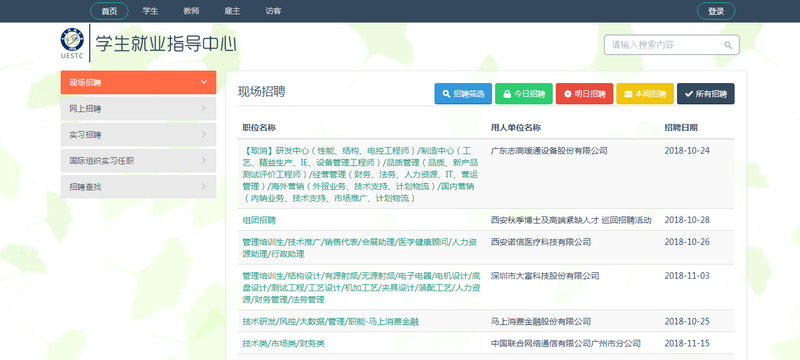Click the date 2018-10-24
Screen dimensions: 800x360
pos(687,151)
